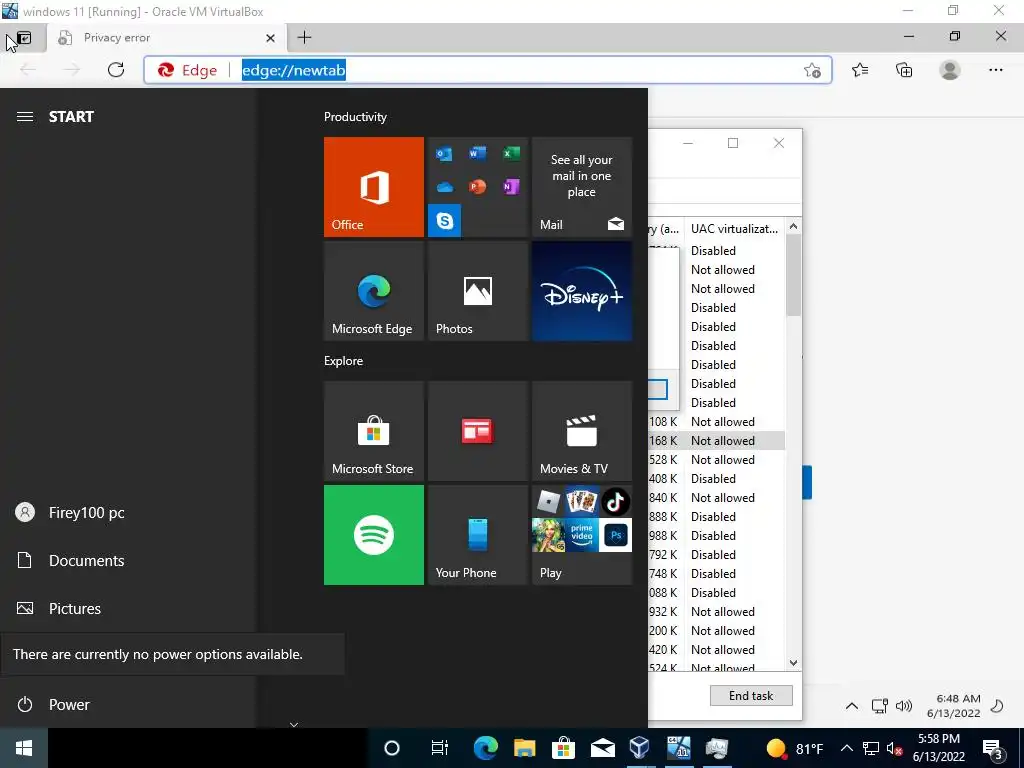Open the red News tile
The height and width of the screenshot is (768, 1024).
477,431
